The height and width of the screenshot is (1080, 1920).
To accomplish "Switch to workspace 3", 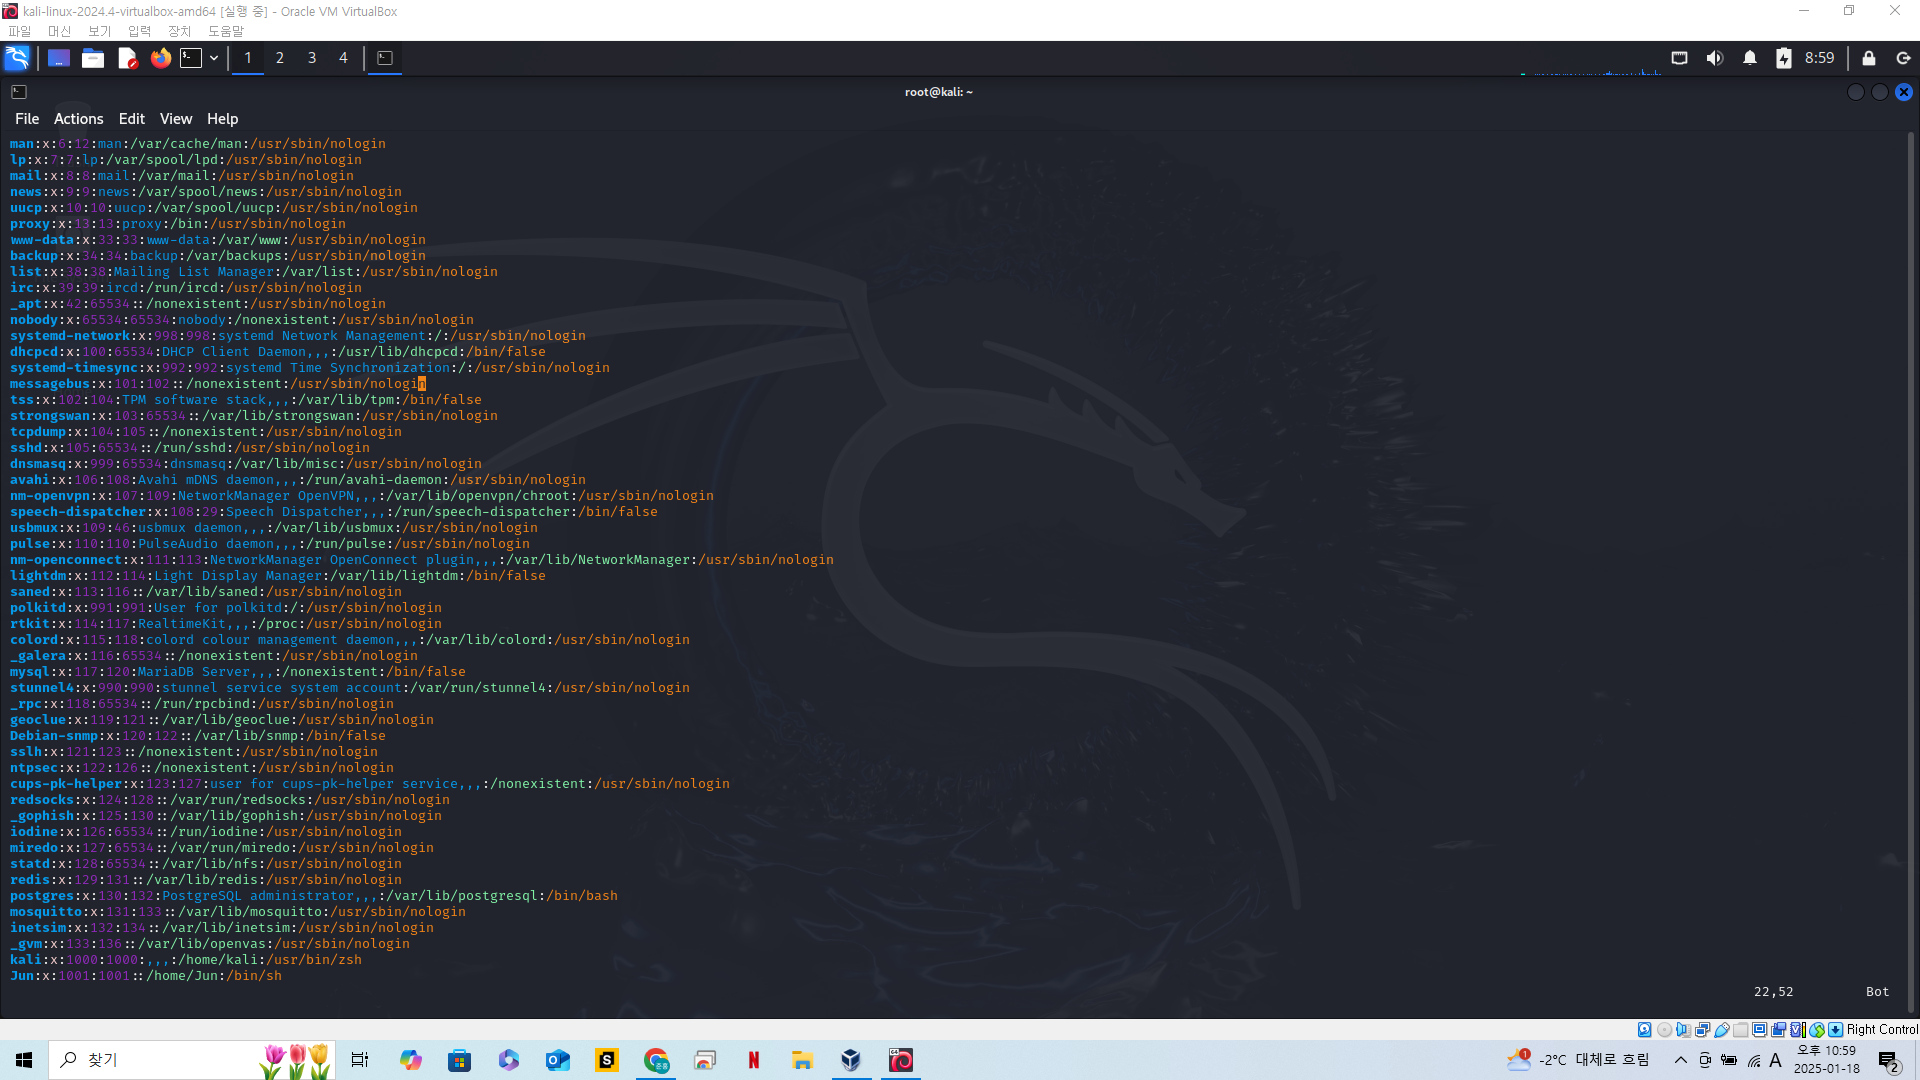I will [312, 58].
